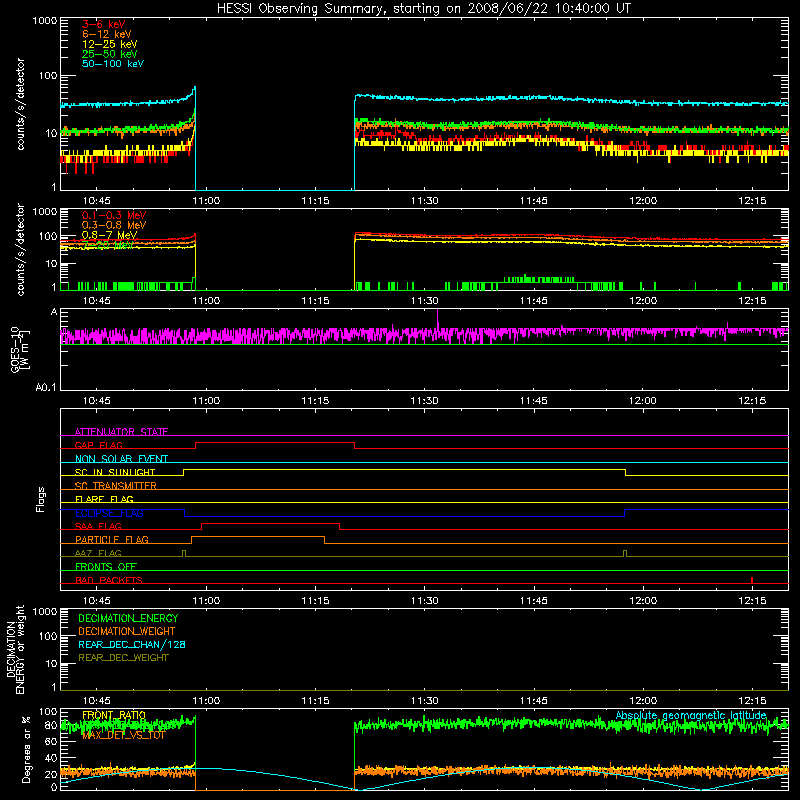Click the 0.1-0.3 MeV legend label
Viewport: 800px width, 800px height.
click(114, 215)
